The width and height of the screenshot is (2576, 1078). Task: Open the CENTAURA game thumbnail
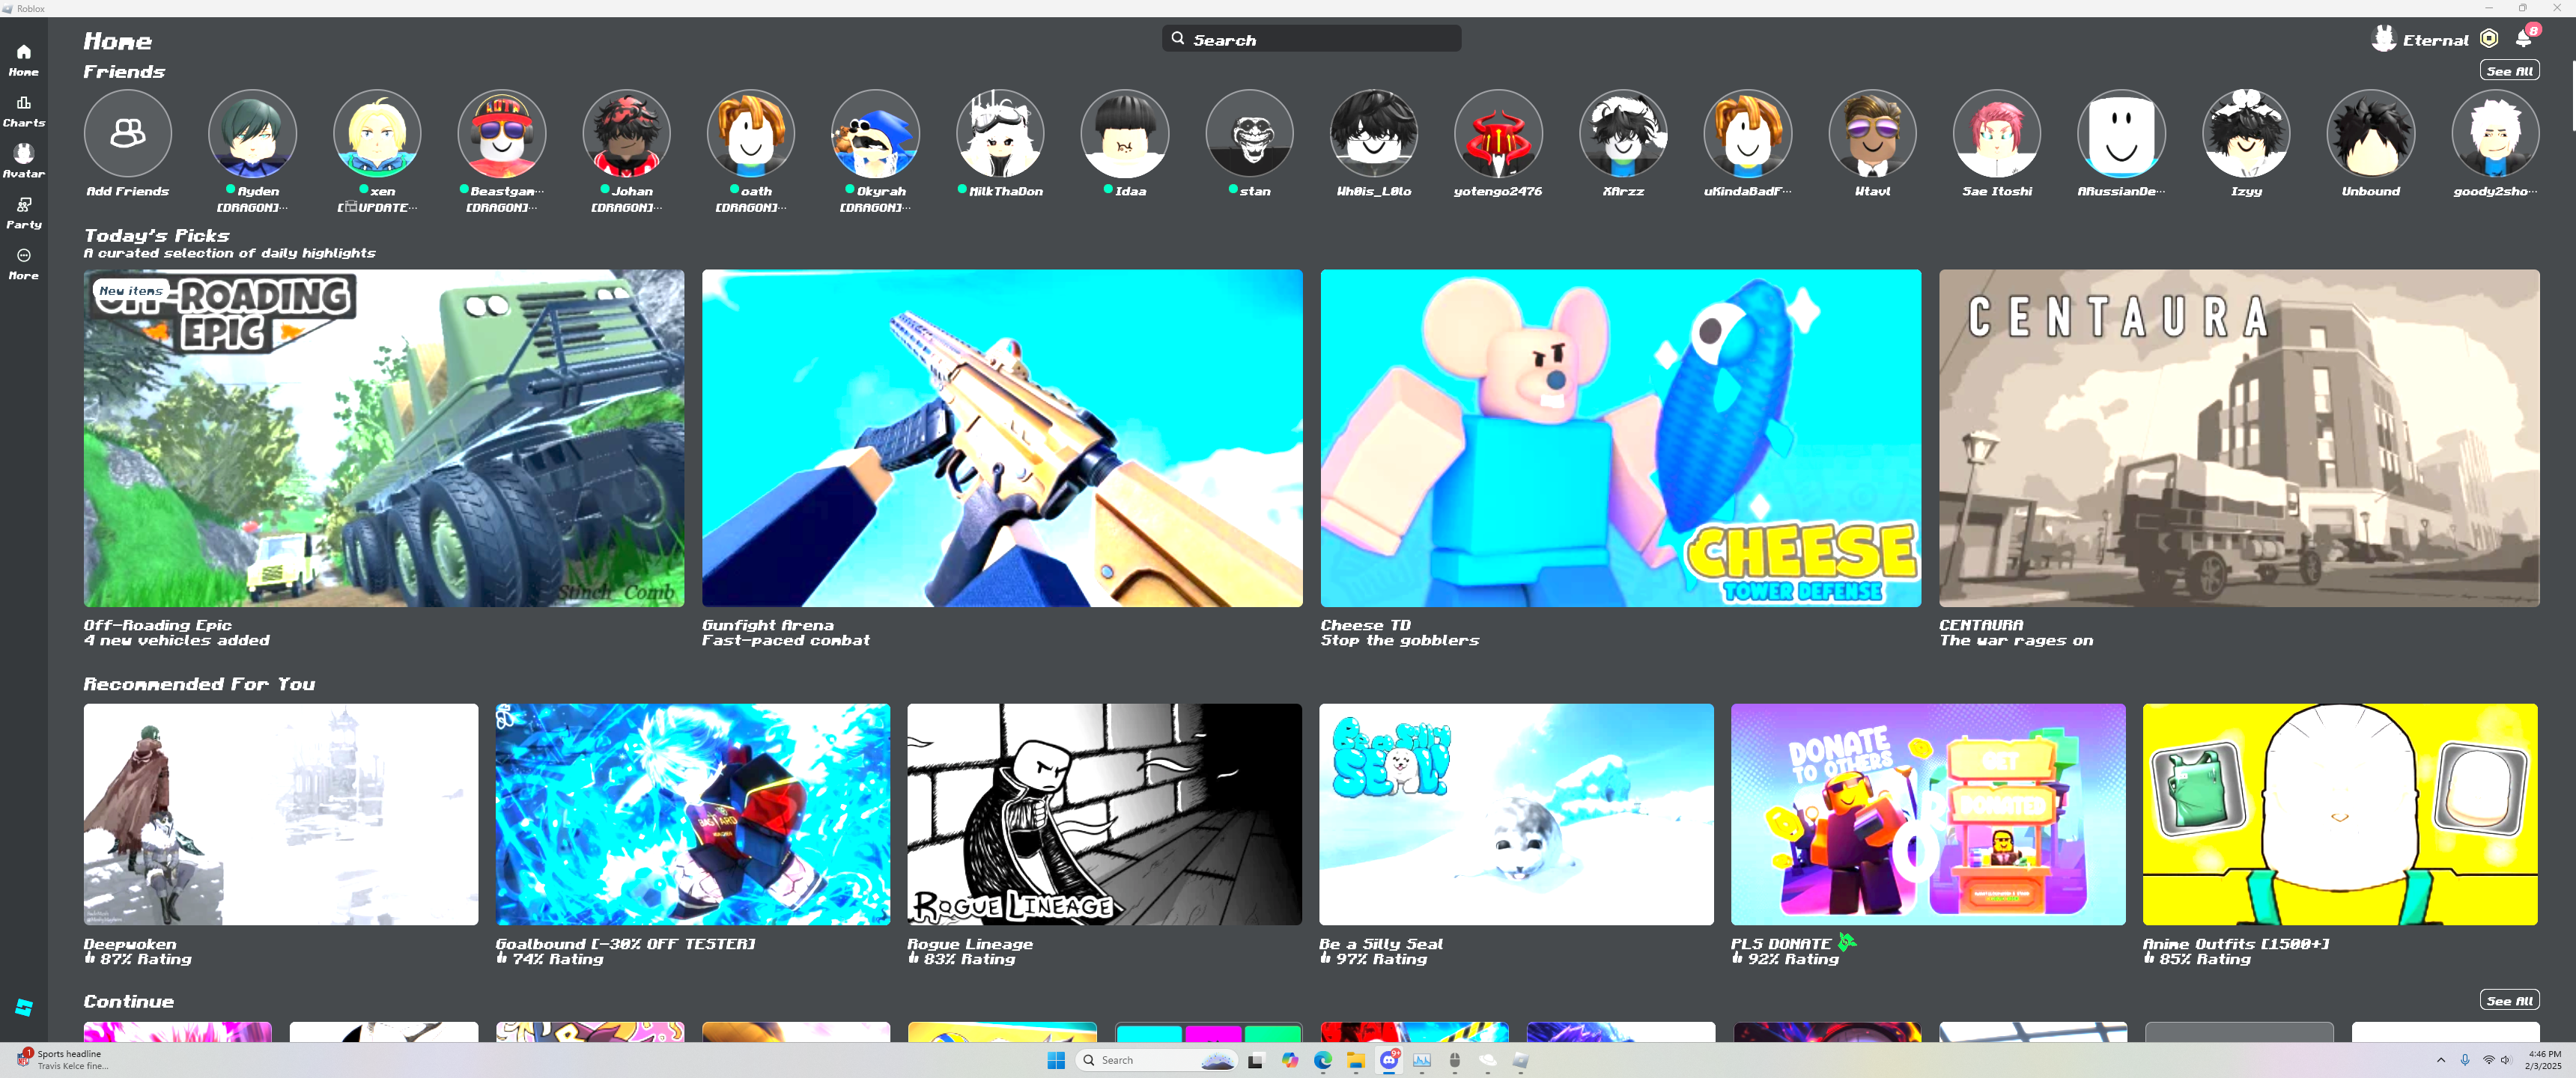click(2239, 438)
